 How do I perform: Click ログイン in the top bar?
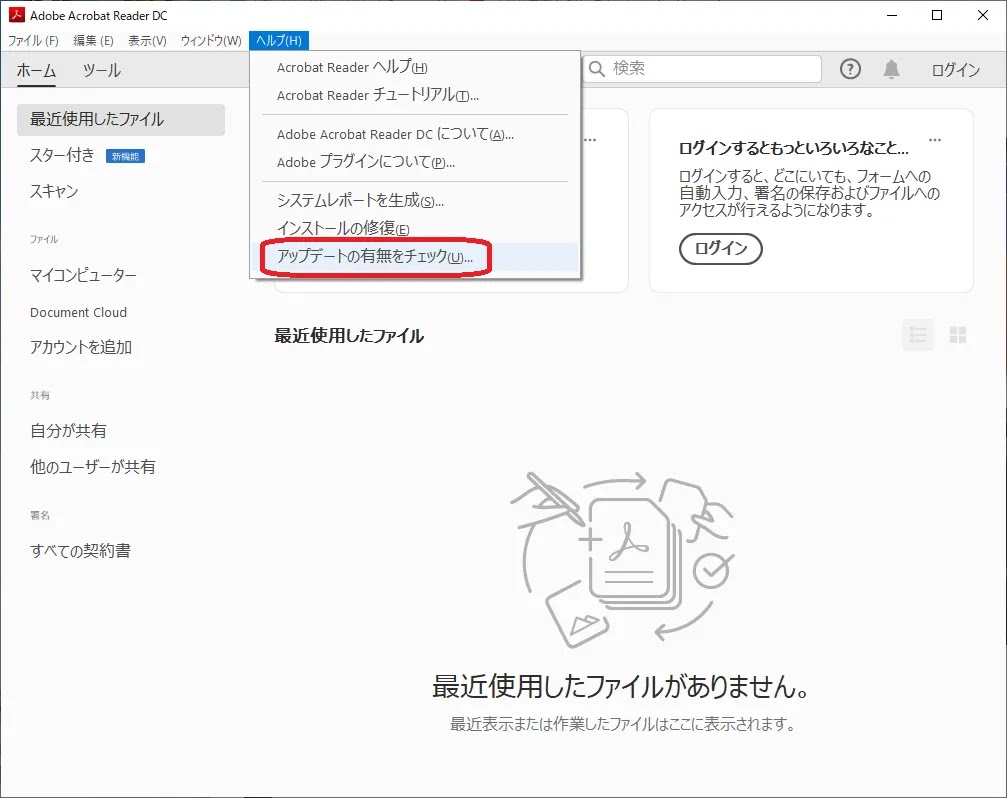click(956, 69)
